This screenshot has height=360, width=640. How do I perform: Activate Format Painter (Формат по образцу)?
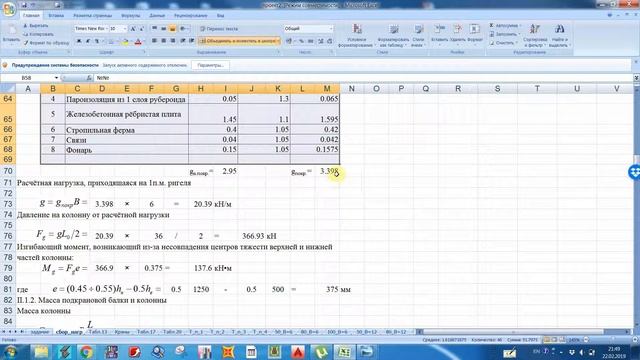coord(46,43)
